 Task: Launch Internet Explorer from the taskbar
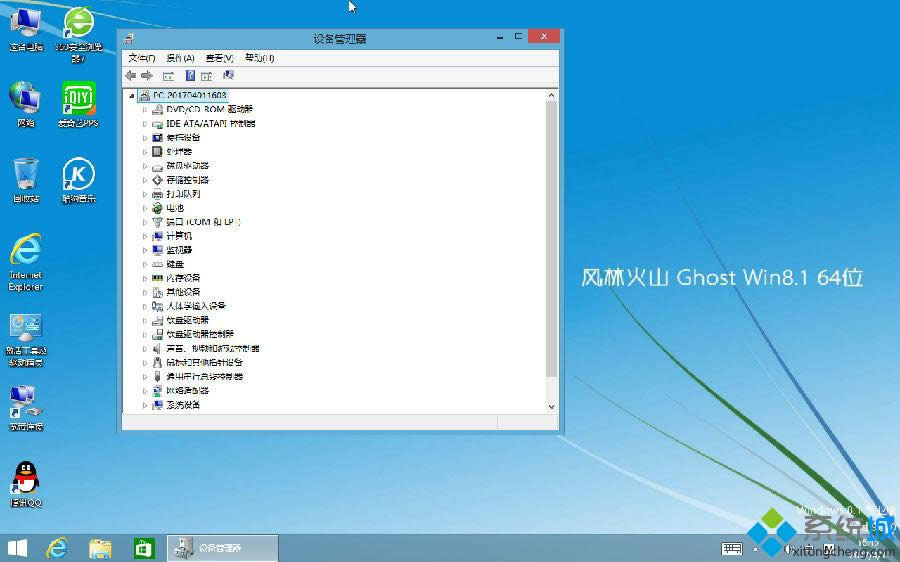[x=57, y=547]
